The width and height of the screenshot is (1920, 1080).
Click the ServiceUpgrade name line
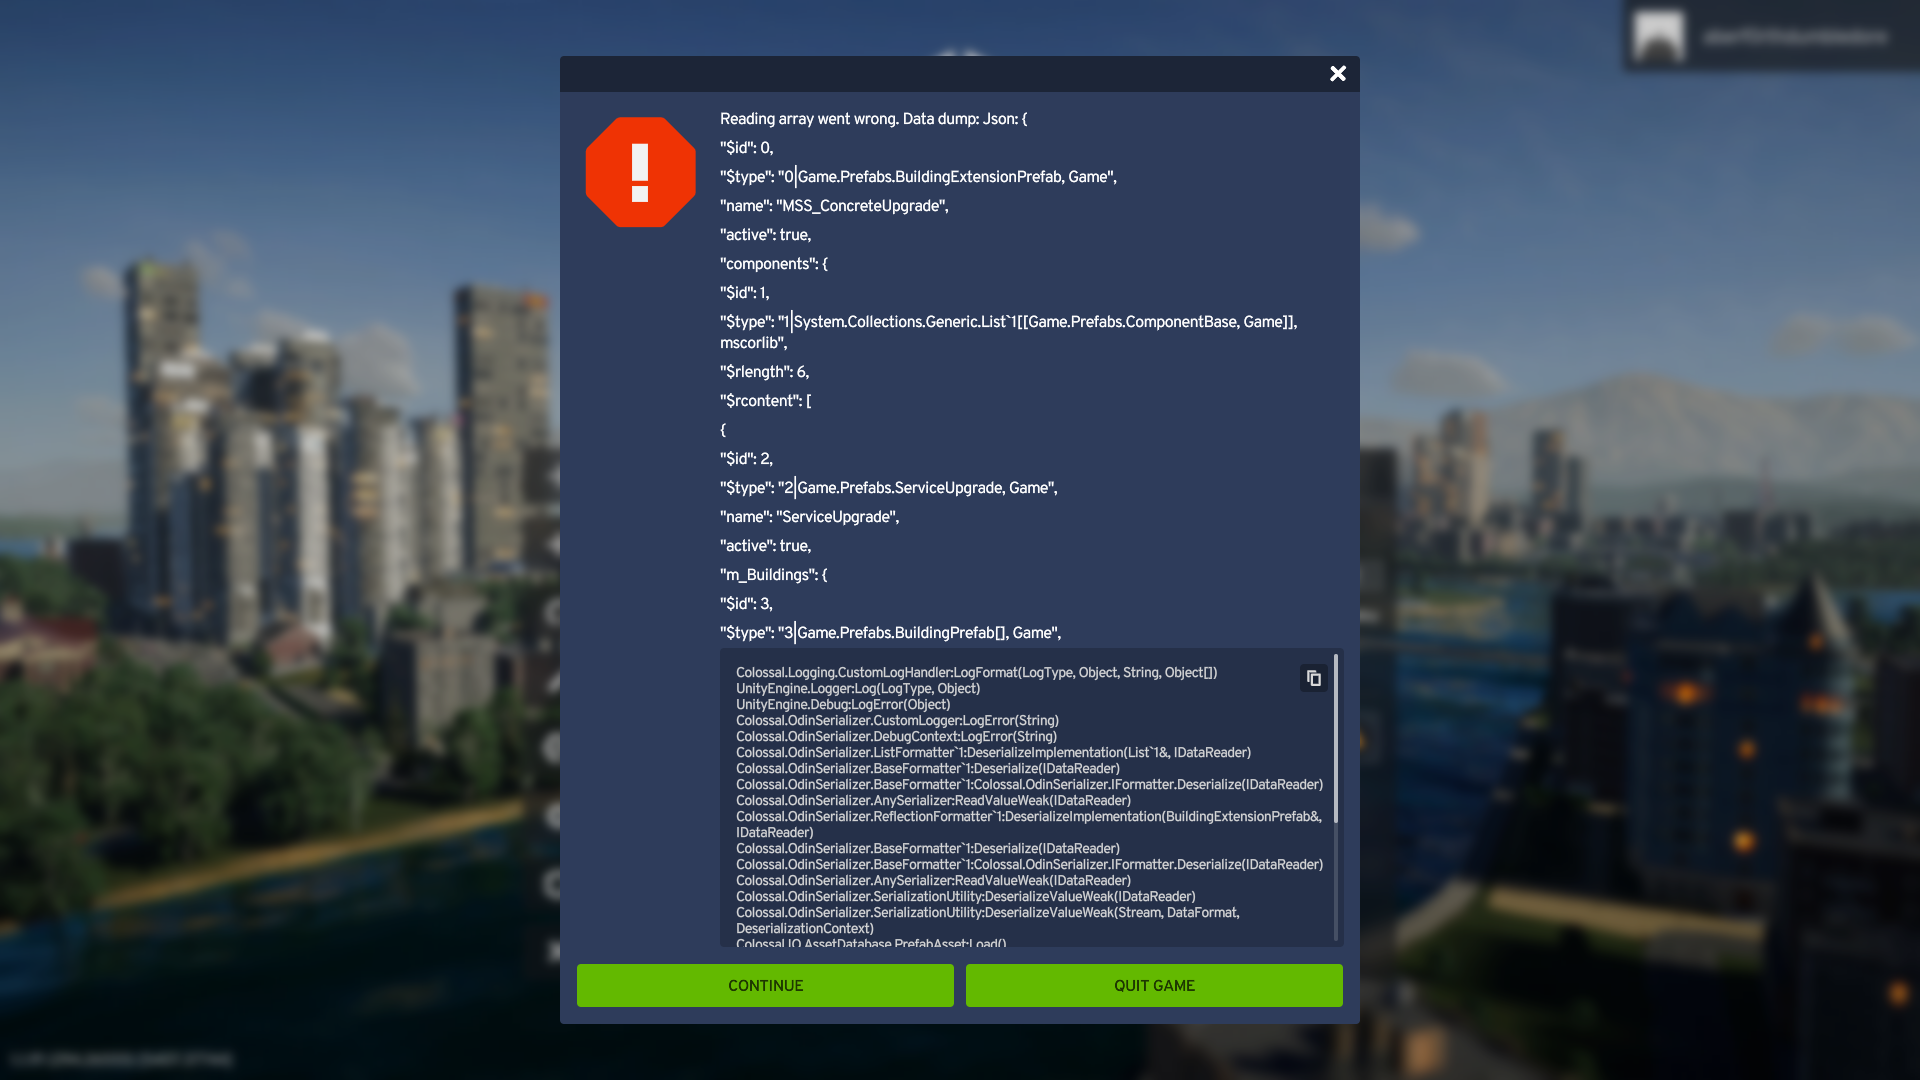[x=809, y=517]
